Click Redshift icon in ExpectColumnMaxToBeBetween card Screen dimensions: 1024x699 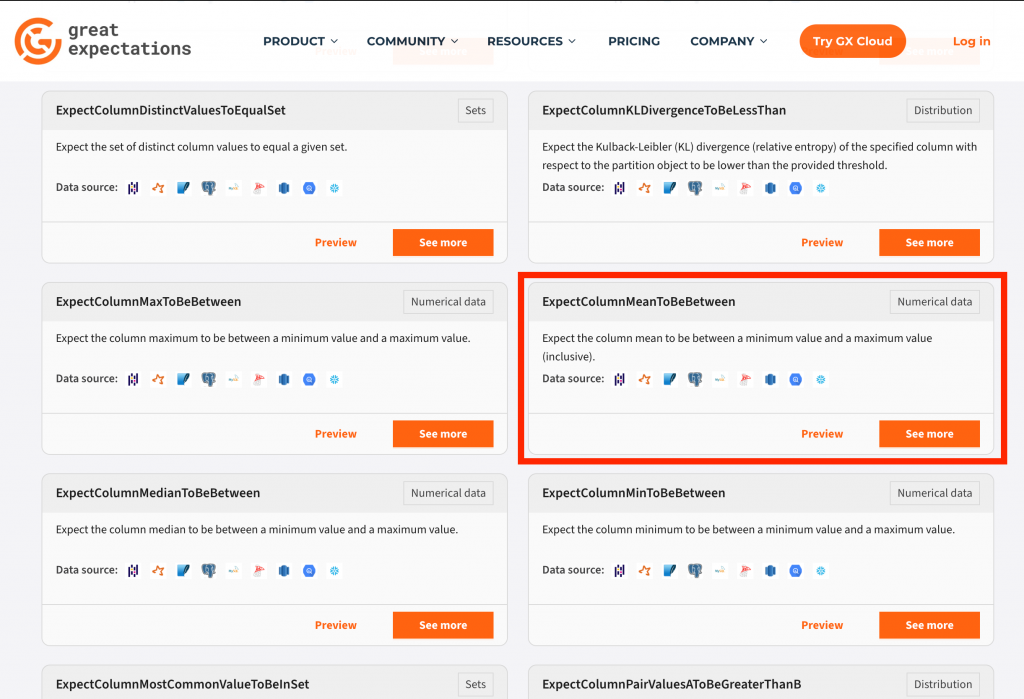tap(284, 379)
